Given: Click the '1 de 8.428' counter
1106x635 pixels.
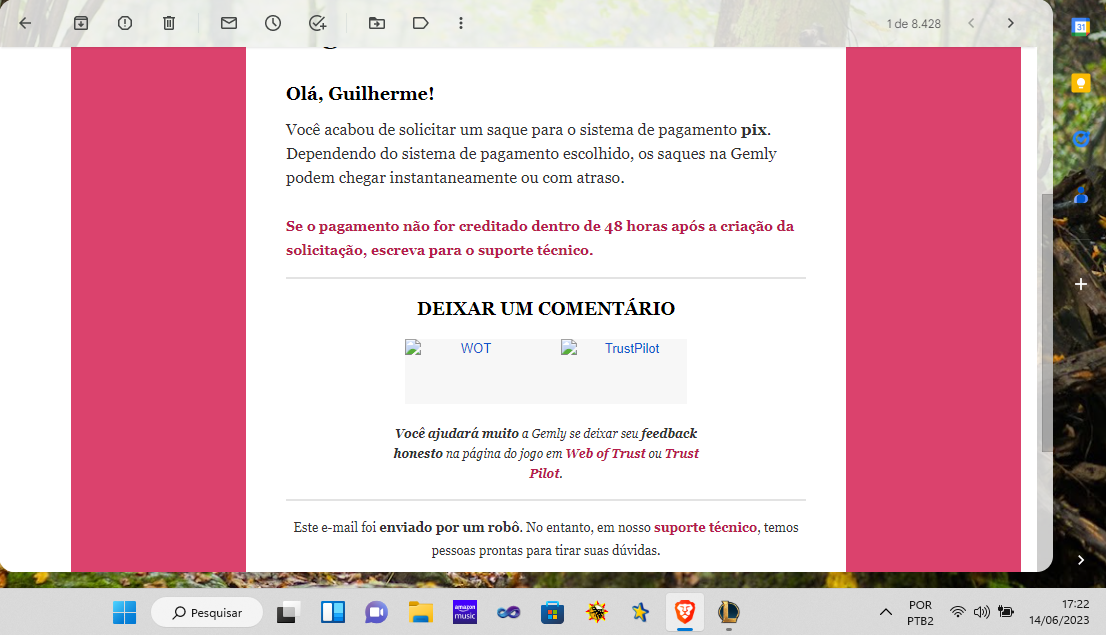Looking at the screenshot, I should coord(913,24).
